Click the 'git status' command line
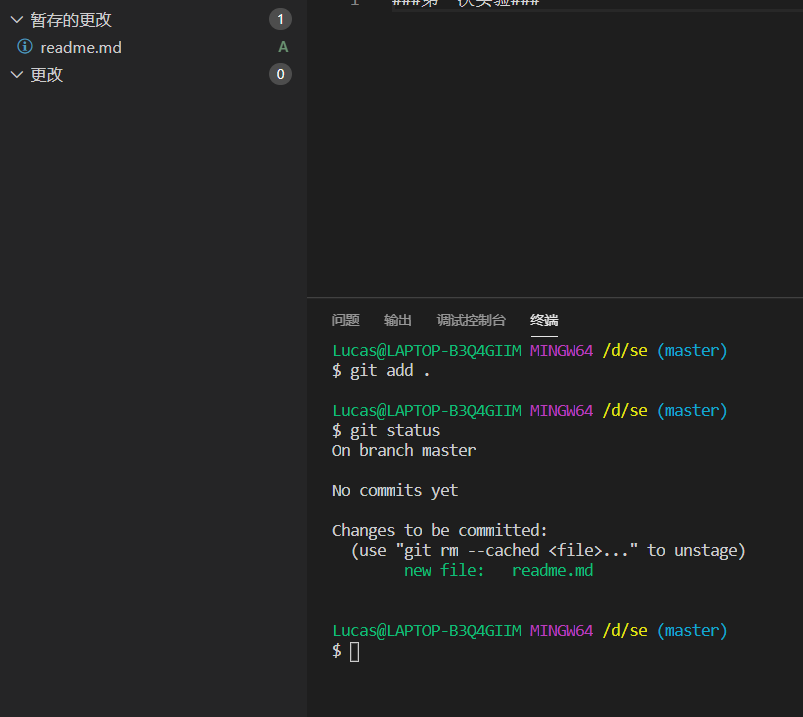The image size is (803, 717). coord(394,431)
